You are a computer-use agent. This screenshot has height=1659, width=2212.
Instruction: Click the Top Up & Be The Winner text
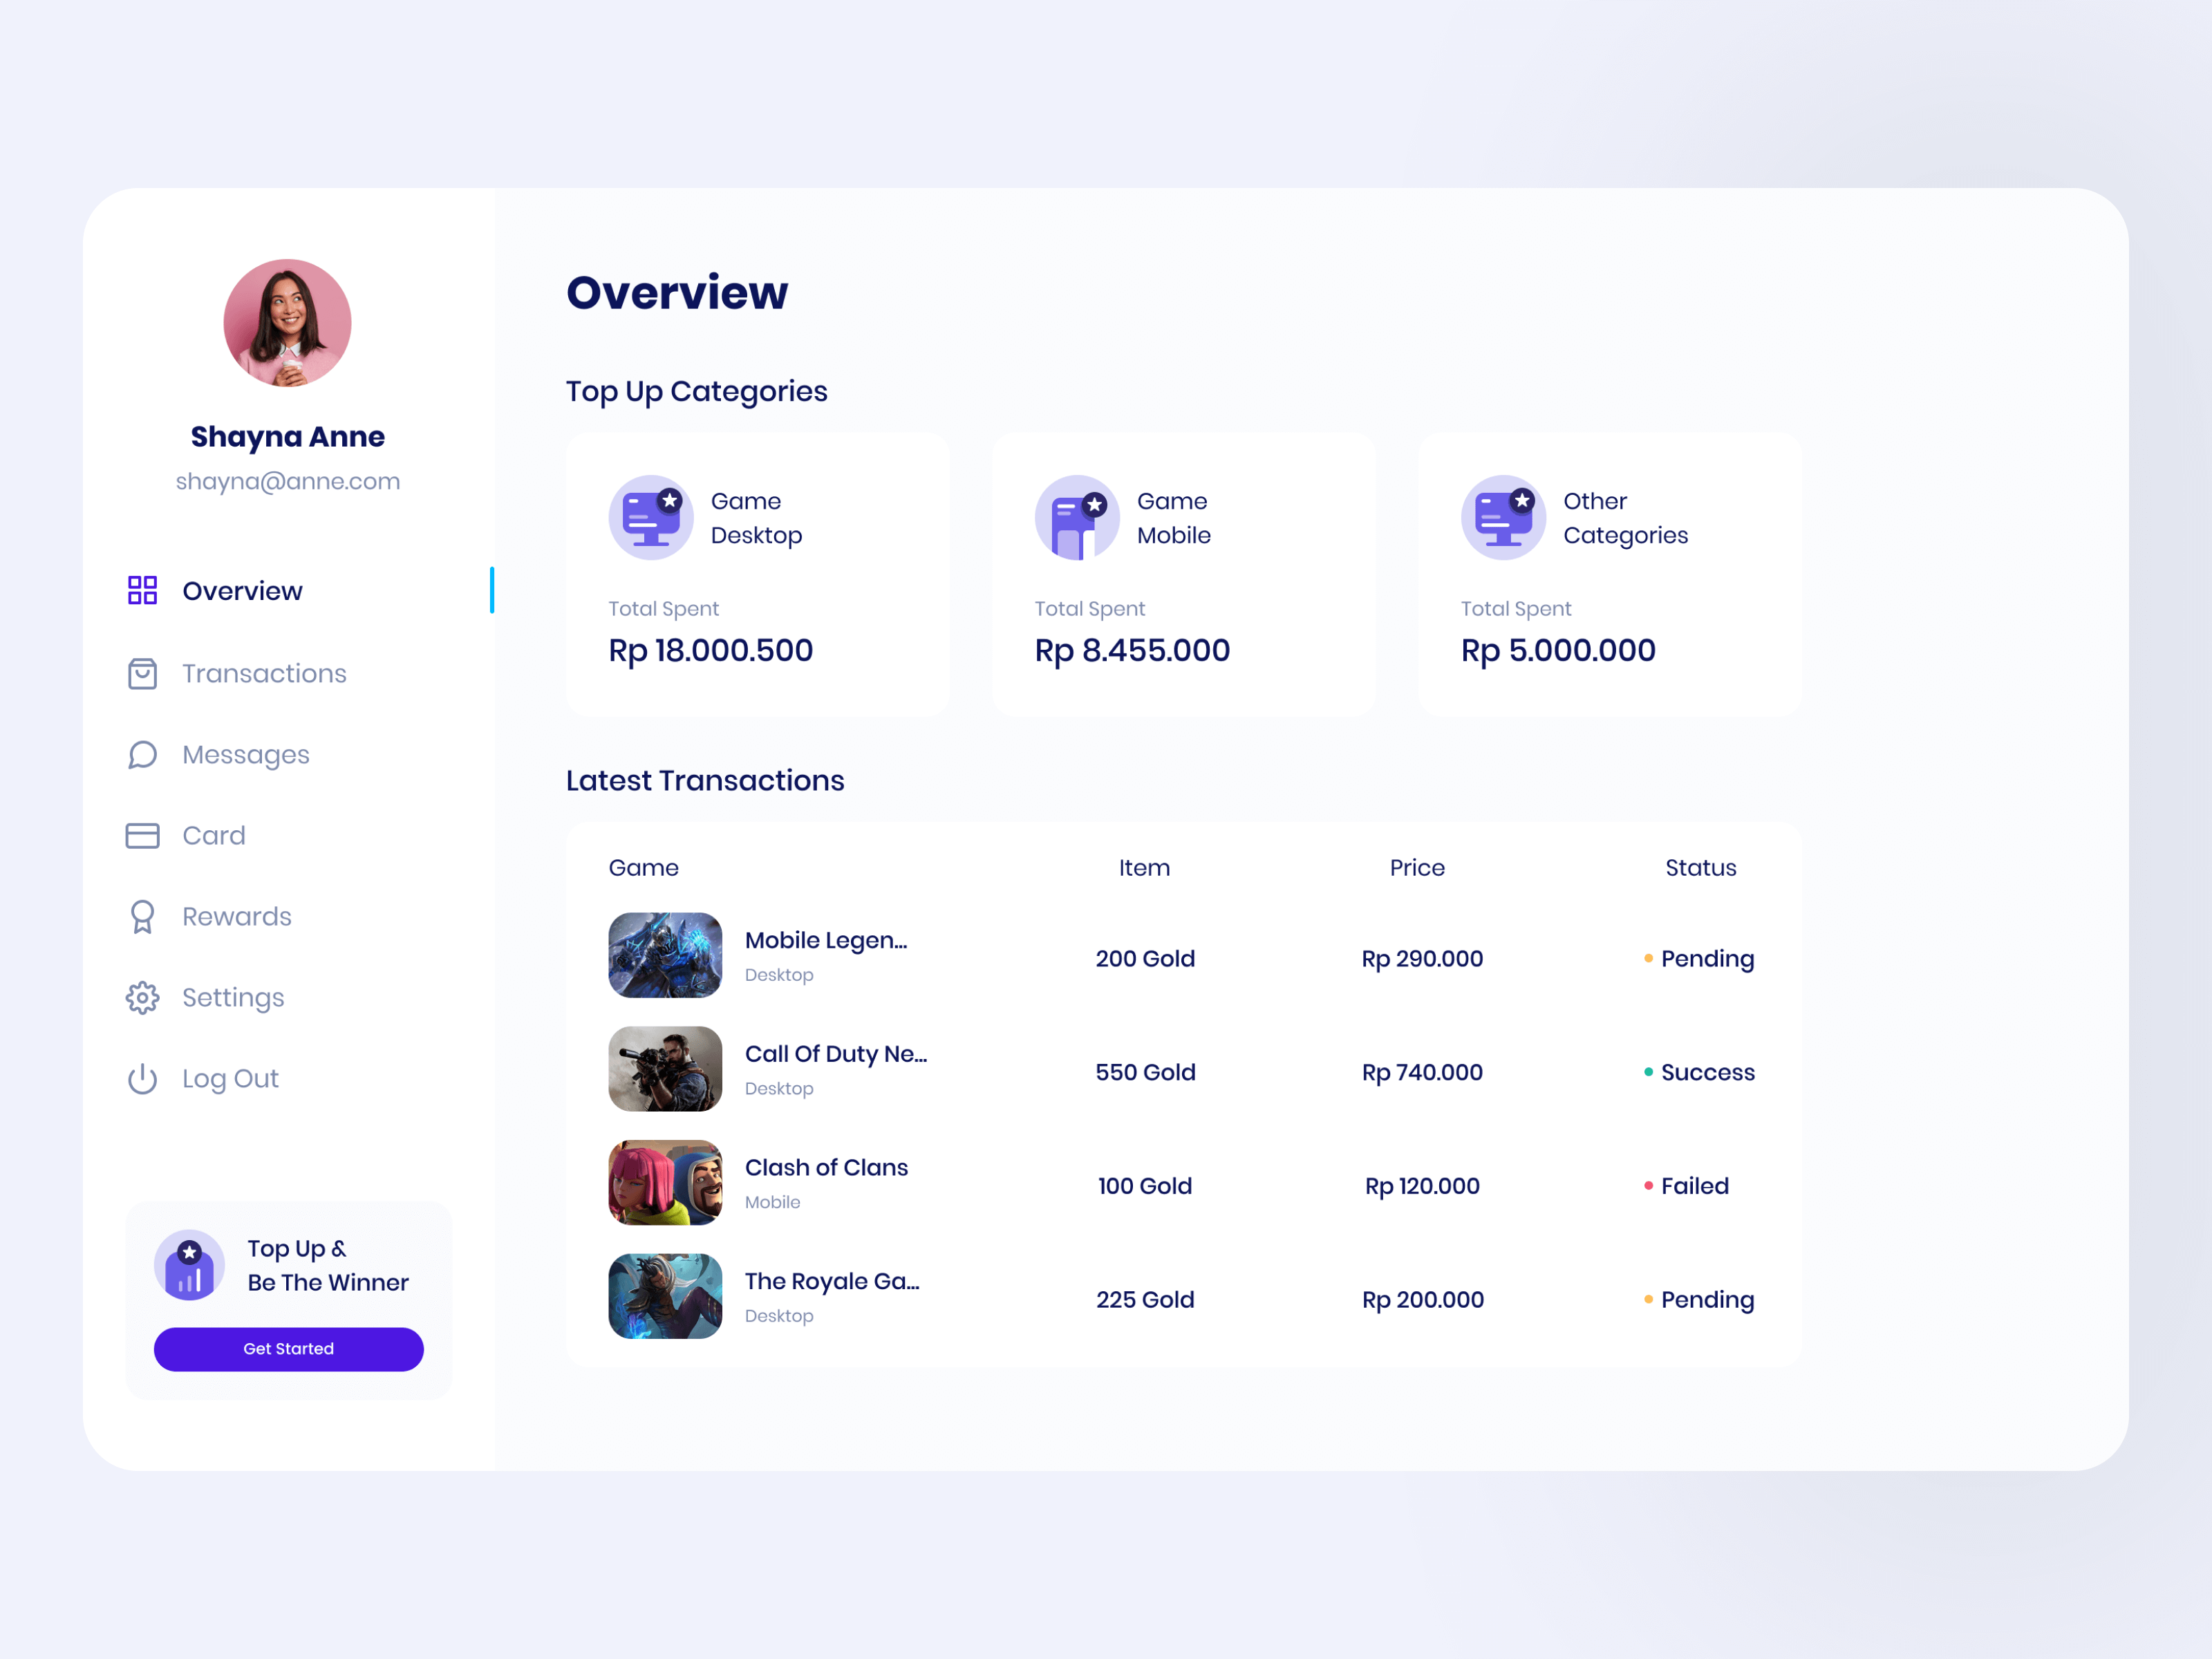click(x=328, y=1265)
